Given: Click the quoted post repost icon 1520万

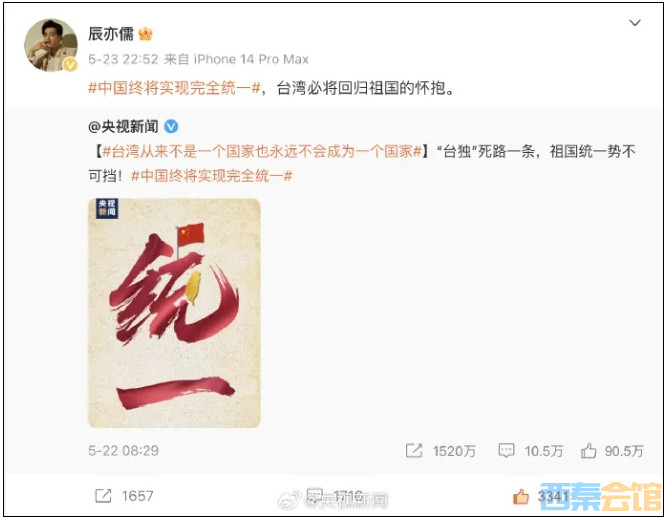Looking at the screenshot, I should [414, 451].
